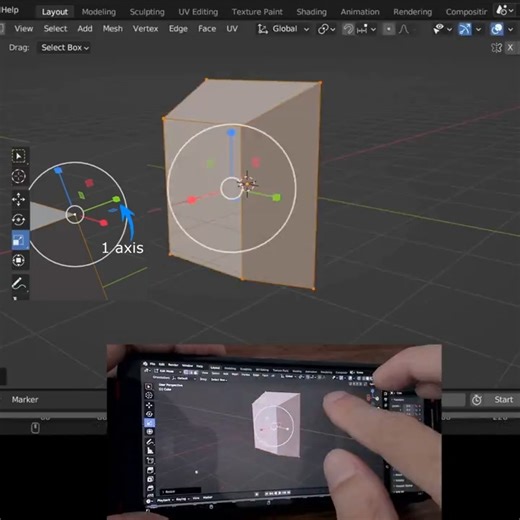Open the Select Box drag dropdown
Viewport: 520px width, 520px height.
(x=64, y=48)
